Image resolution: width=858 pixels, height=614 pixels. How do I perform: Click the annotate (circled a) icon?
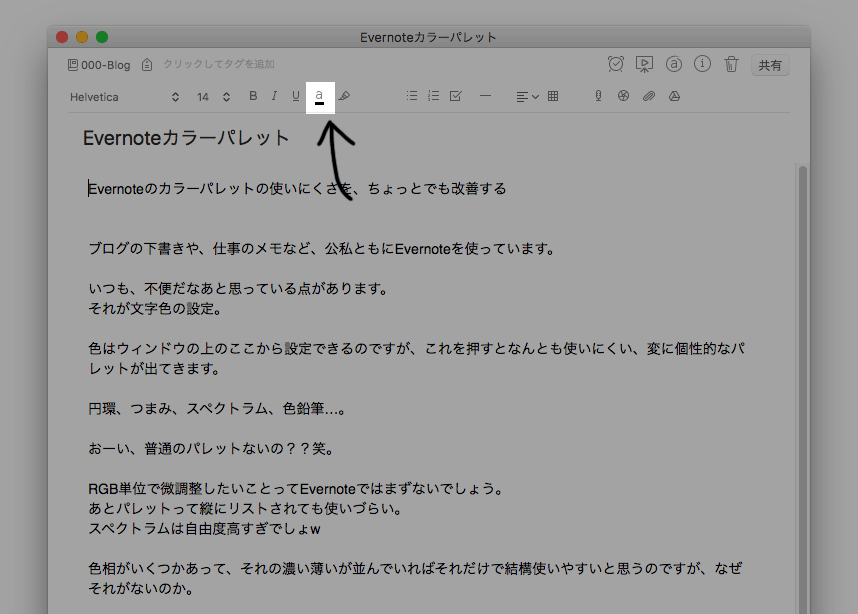(x=674, y=64)
